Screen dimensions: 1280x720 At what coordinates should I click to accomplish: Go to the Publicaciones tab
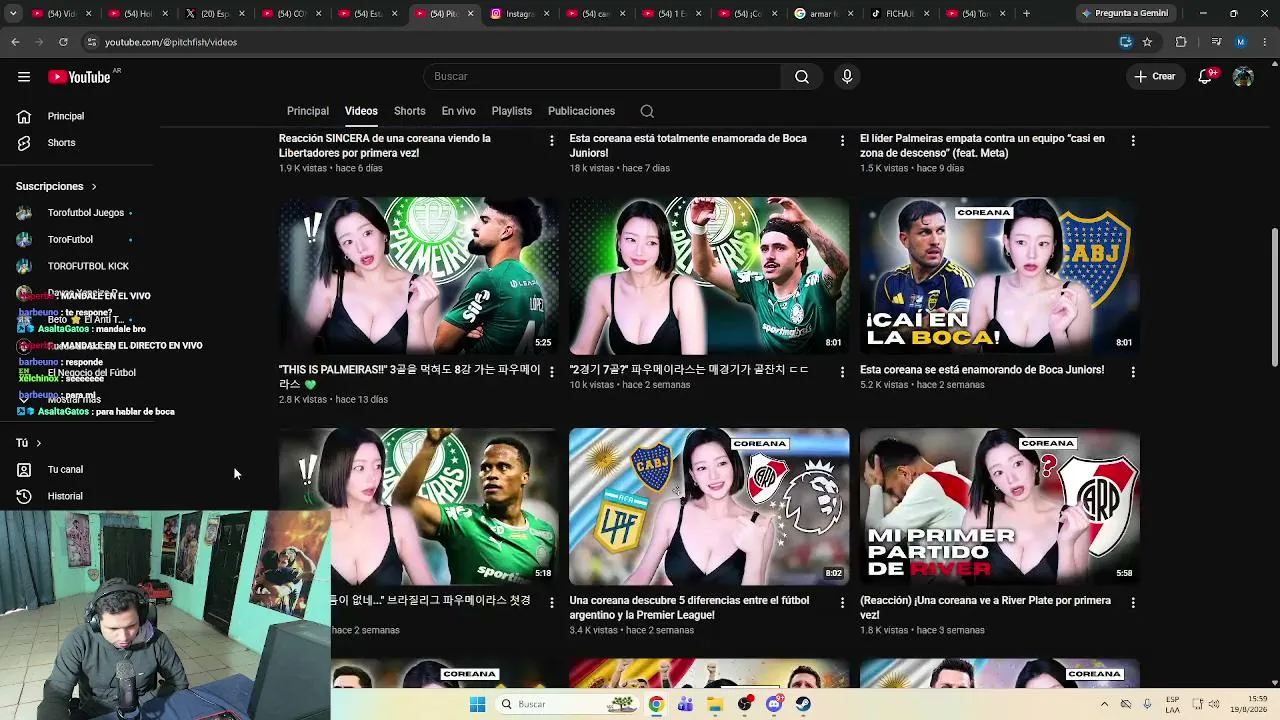pos(581,111)
